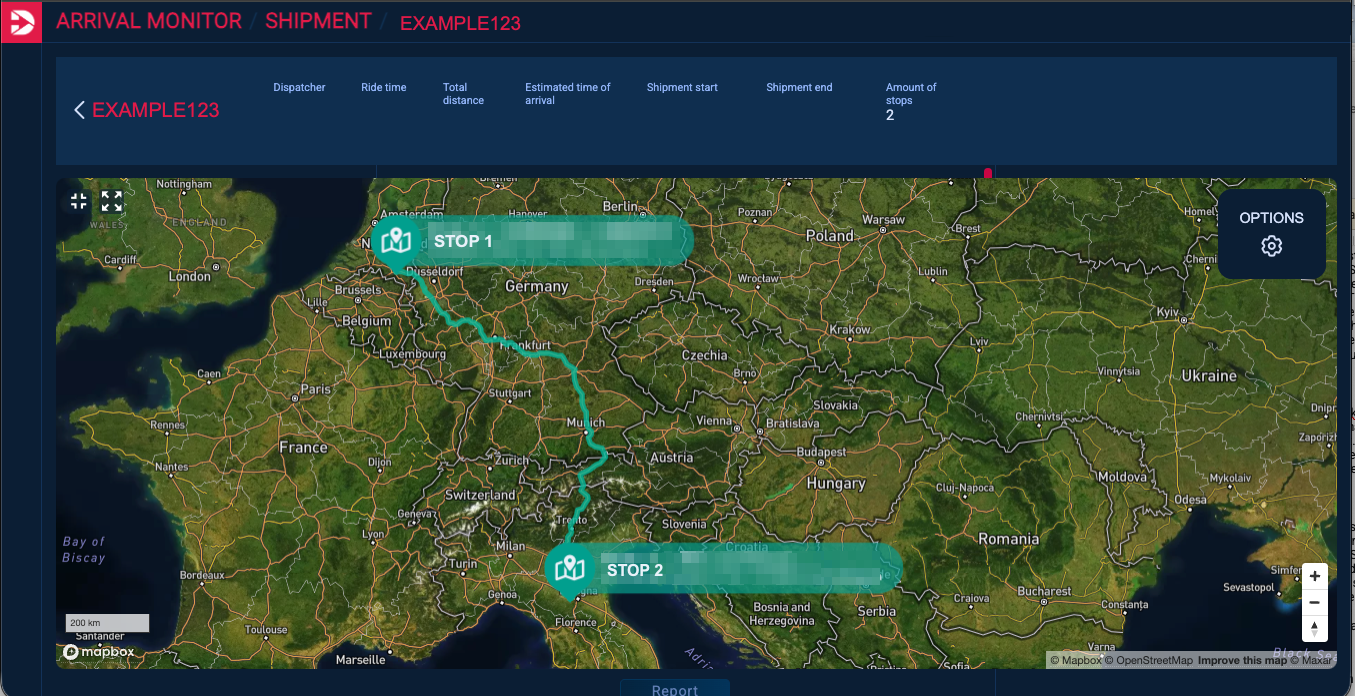
Task: Open the Improve this map link
Action: tap(1244, 659)
